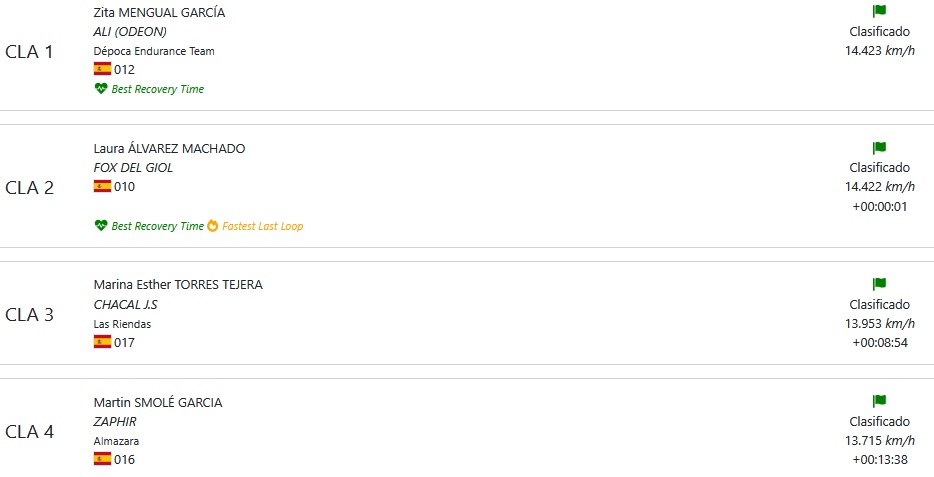Click horse name CHACAL J.S
The height and width of the screenshot is (477, 934).
(x=125, y=305)
